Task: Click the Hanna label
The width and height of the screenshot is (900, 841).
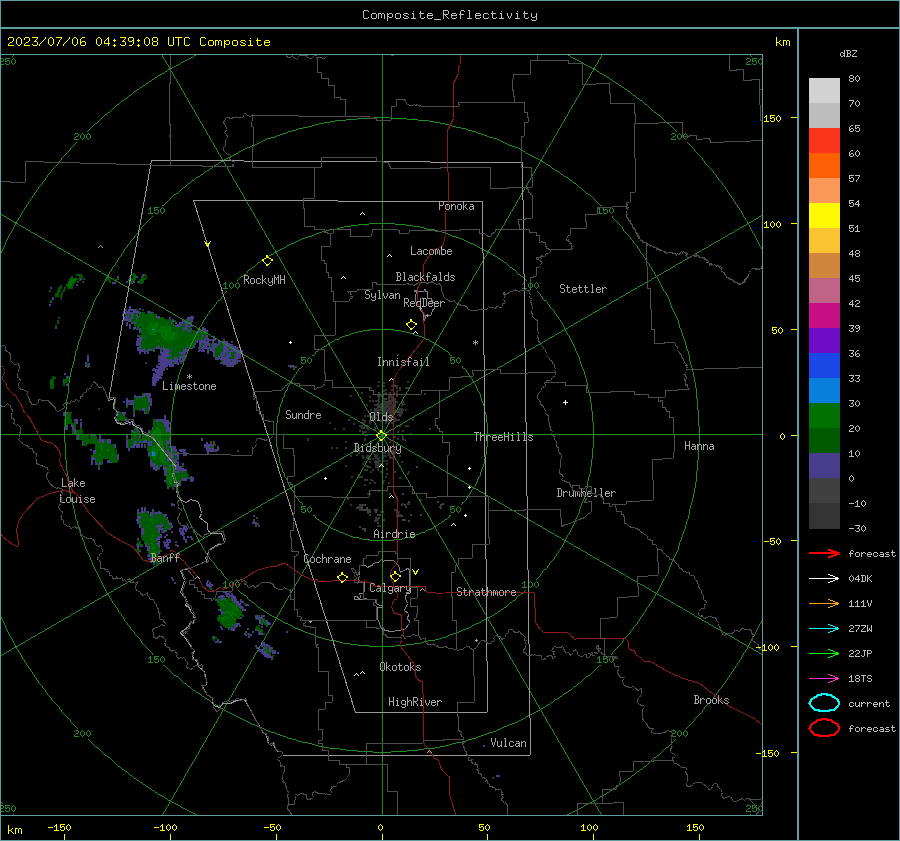Action: [x=699, y=446]
